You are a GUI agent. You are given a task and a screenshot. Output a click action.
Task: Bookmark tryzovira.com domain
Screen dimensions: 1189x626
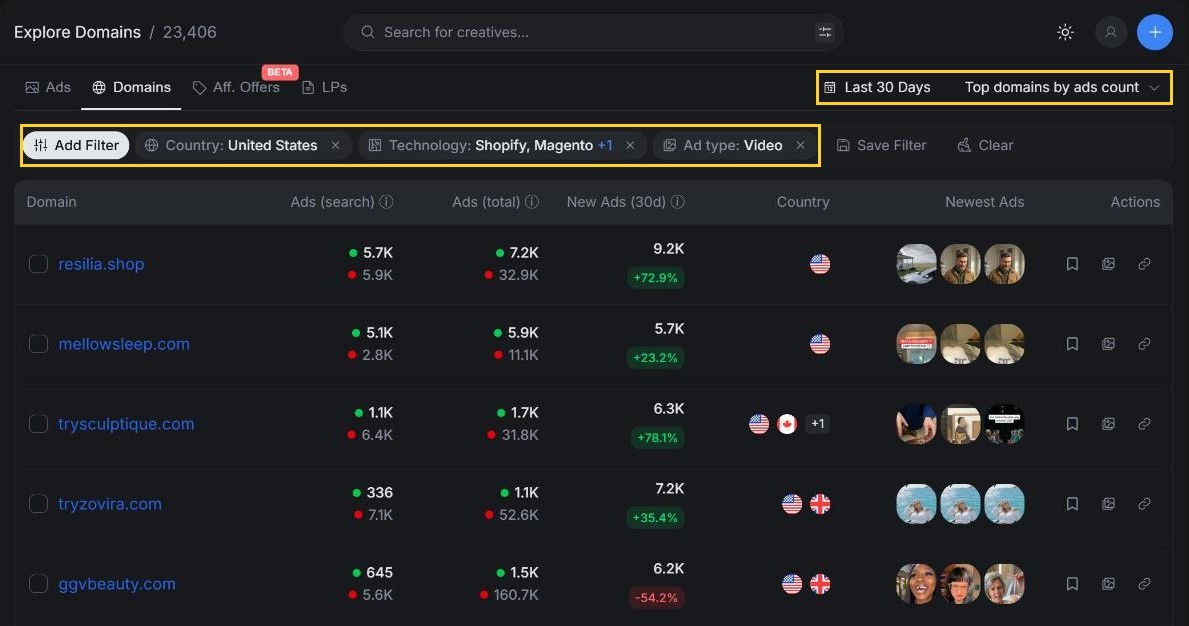[1072, 504]
